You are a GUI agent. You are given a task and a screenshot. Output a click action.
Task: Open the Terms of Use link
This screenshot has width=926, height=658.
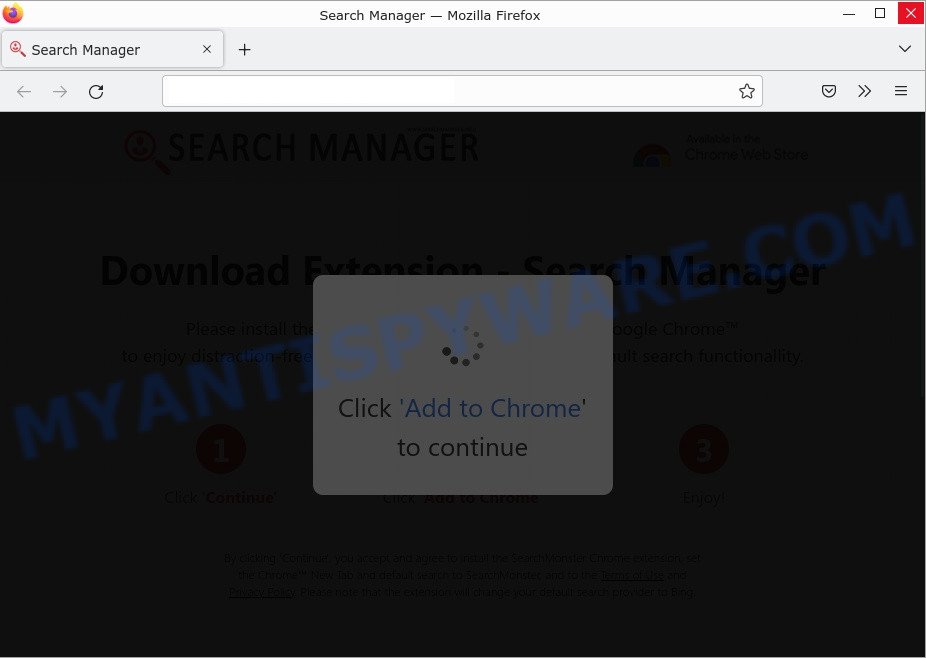tap(632, 575)
